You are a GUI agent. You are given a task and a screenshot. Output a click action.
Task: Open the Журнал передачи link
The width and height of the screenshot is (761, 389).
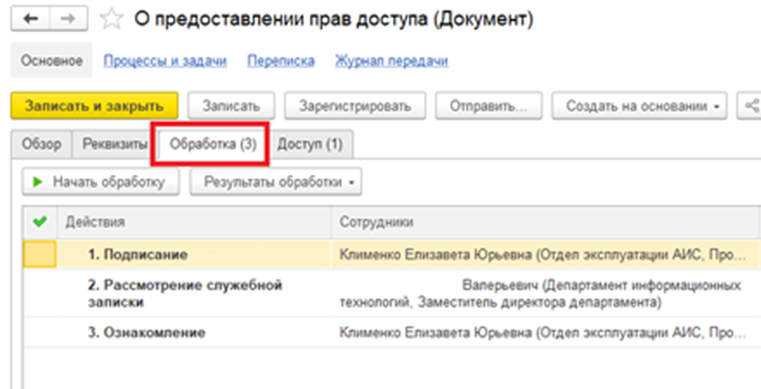coord(391,61)
